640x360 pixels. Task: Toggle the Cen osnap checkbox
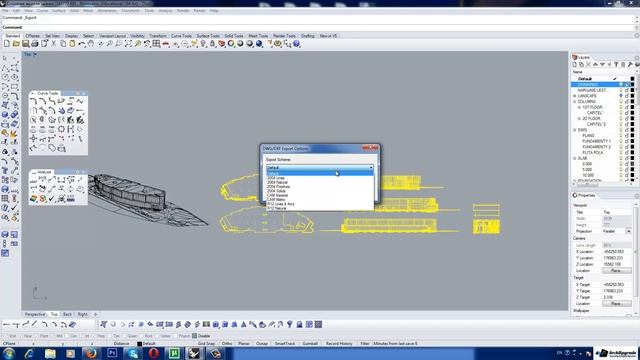(68, 336)
